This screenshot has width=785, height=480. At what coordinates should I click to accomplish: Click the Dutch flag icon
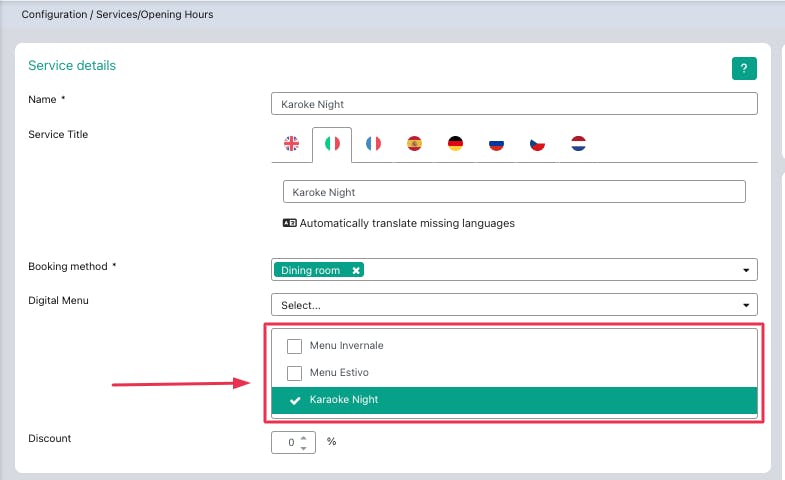pos(578,144)
